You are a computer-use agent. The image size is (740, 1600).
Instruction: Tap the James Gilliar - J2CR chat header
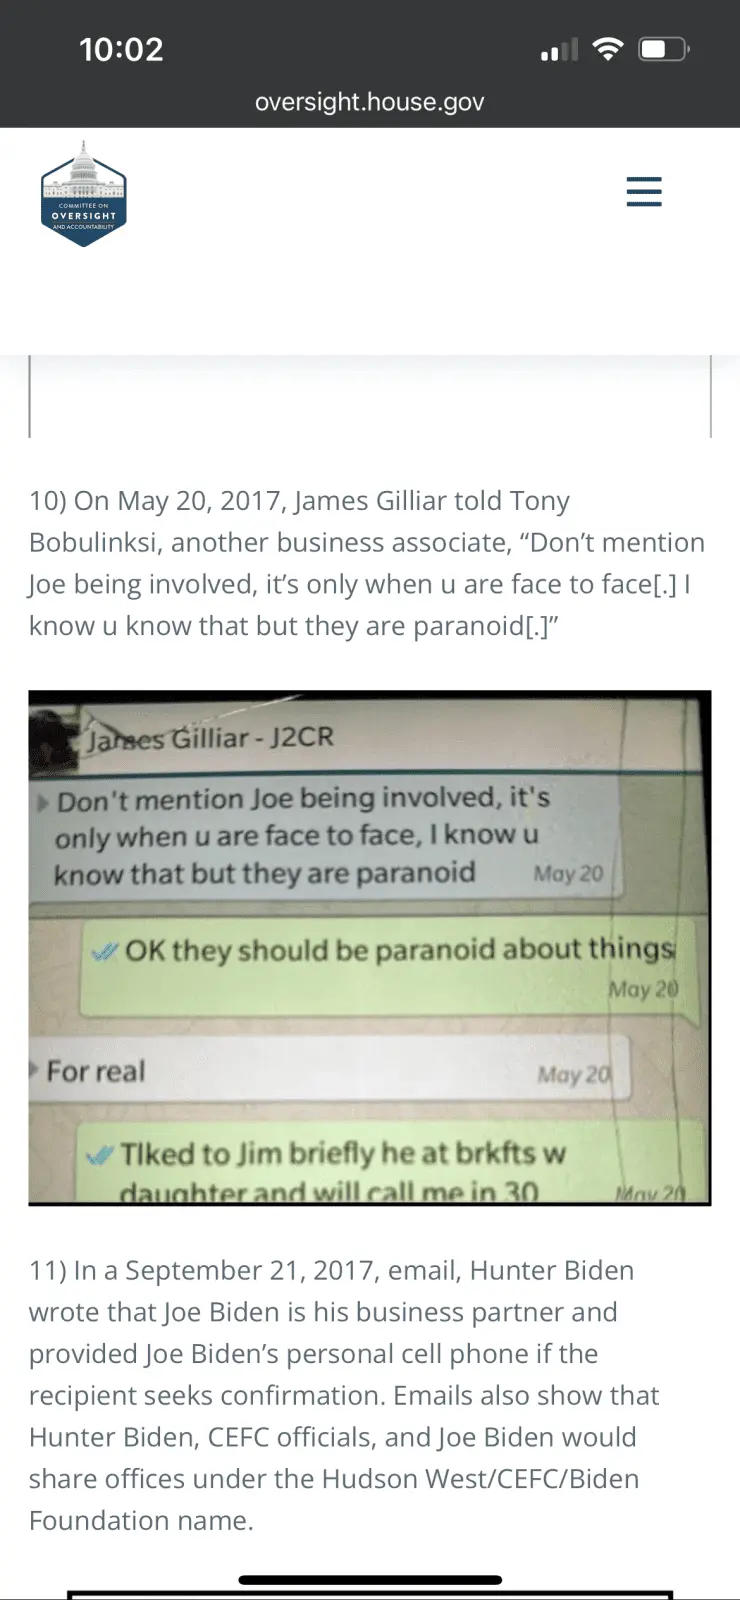(210, 738)
